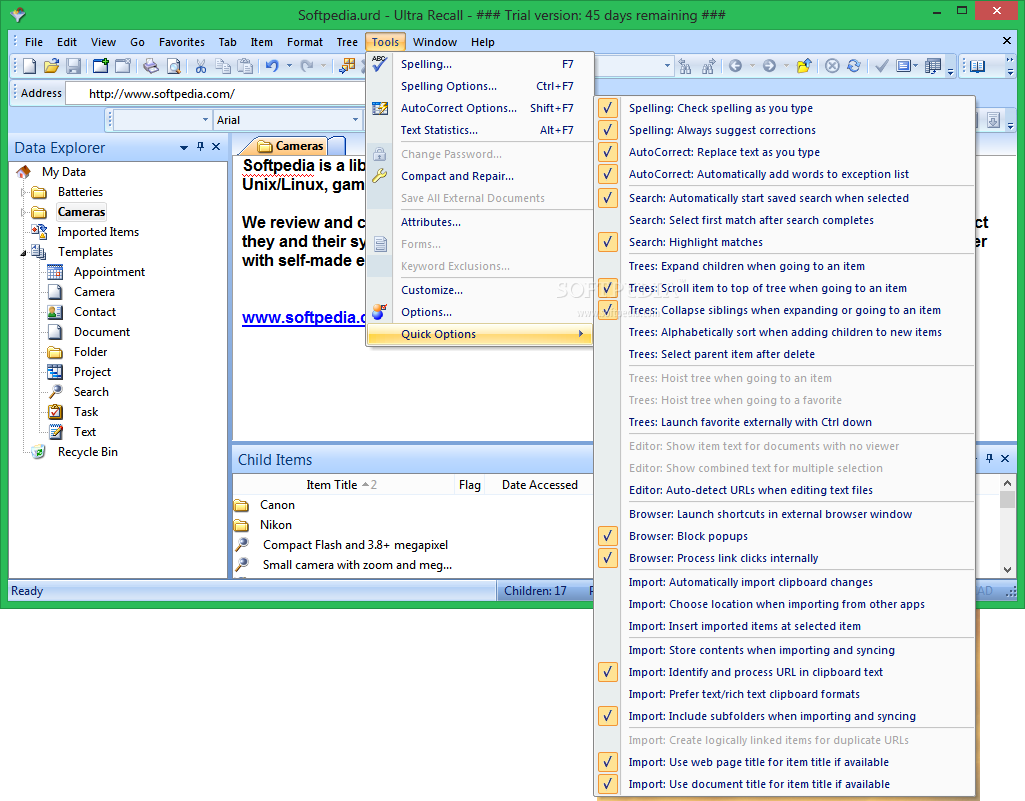Image resolution: width=1025 pixels, height=801 pixels.
Task: Click the Open folder toolbar icon
Action: (51, 65)
